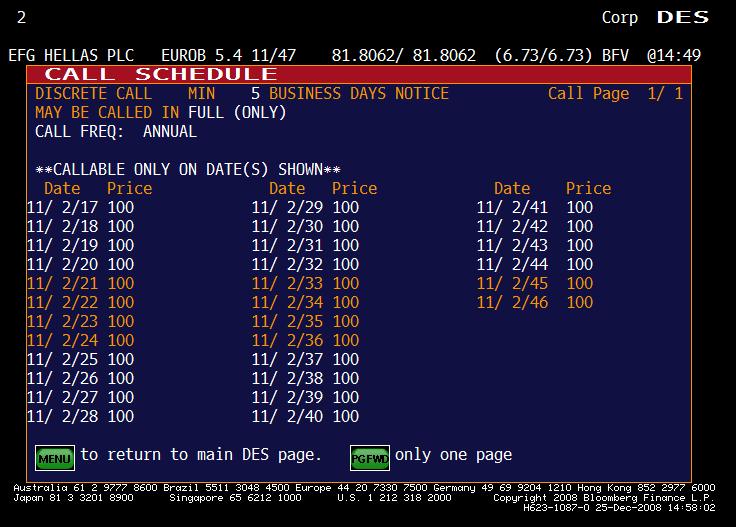Select call date 11/ 2/40 row
Image resolution: width=736 pixels, height=527 pixels.
[x=306, y=416]
